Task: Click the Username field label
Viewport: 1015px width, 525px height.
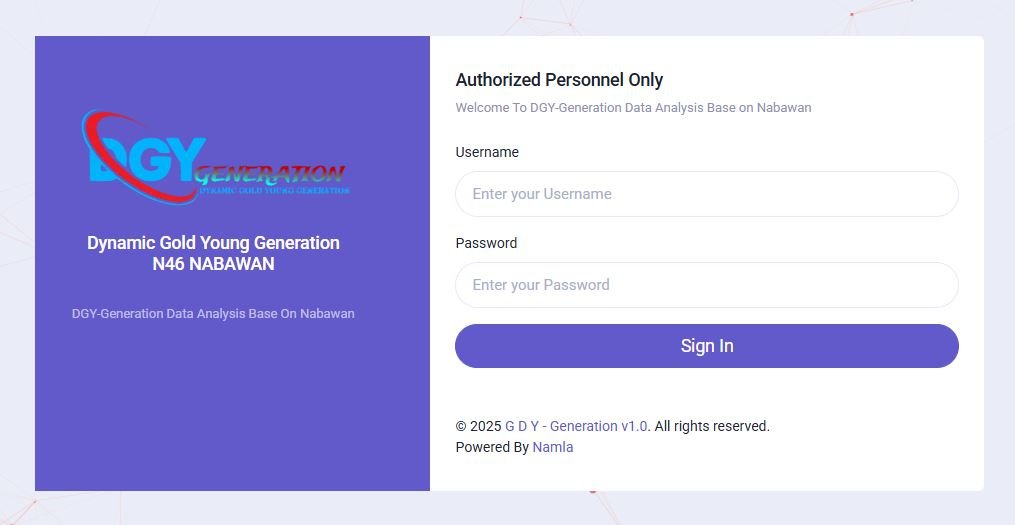Action: pos(487,152)
